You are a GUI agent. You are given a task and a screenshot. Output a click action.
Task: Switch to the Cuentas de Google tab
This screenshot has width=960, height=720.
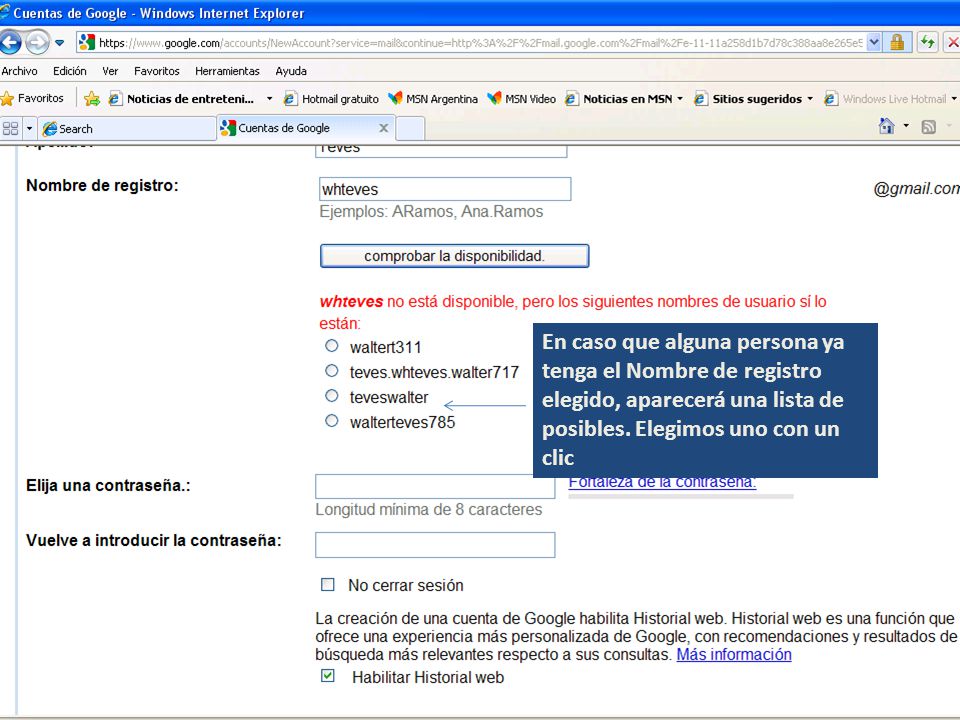click(x=305, y=128)
